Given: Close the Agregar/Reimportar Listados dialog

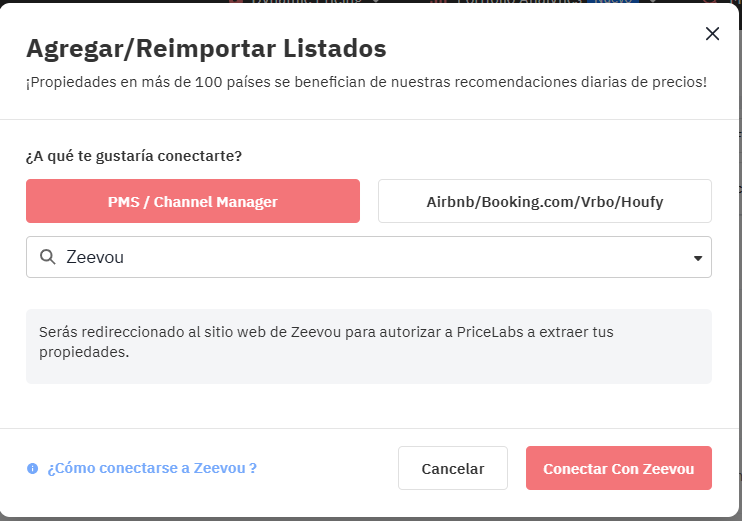Looking at the screenshot, I should click(712, 34).
